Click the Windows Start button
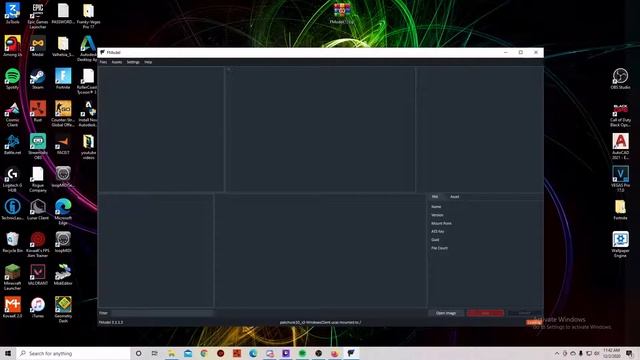 coord(8,353)
